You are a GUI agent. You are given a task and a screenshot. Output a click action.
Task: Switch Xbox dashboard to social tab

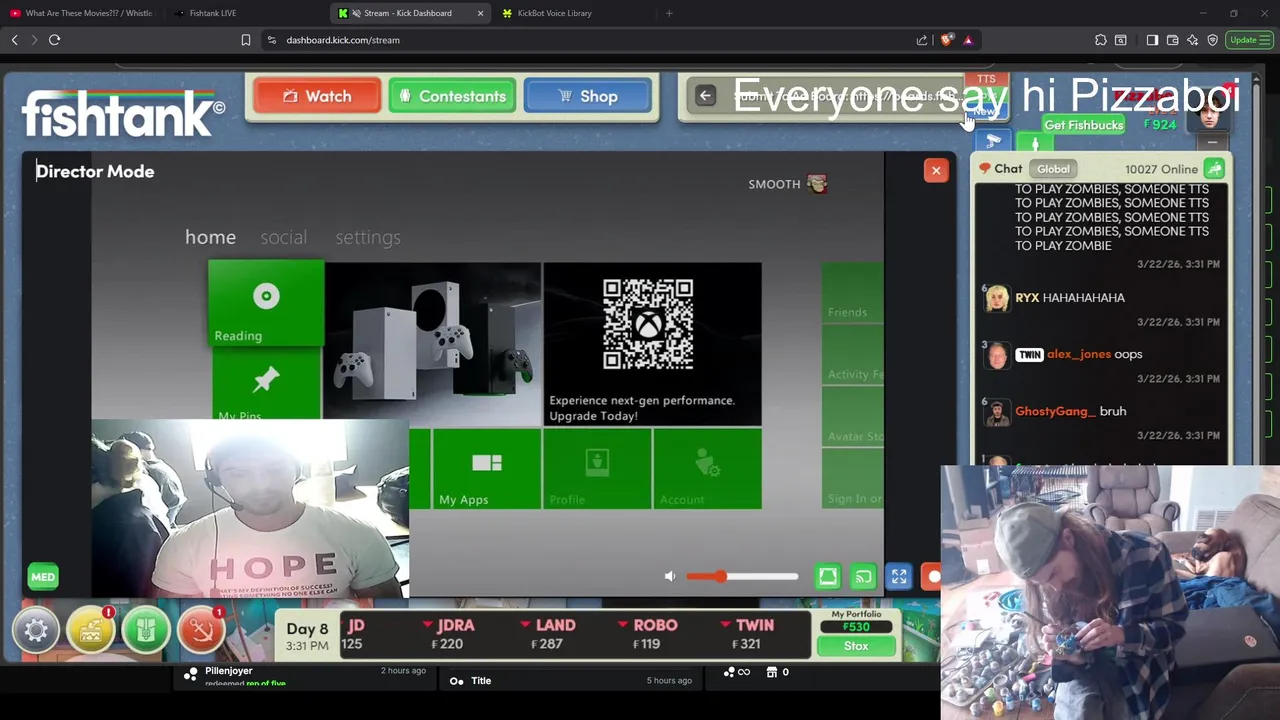click(x=283, y=237)
